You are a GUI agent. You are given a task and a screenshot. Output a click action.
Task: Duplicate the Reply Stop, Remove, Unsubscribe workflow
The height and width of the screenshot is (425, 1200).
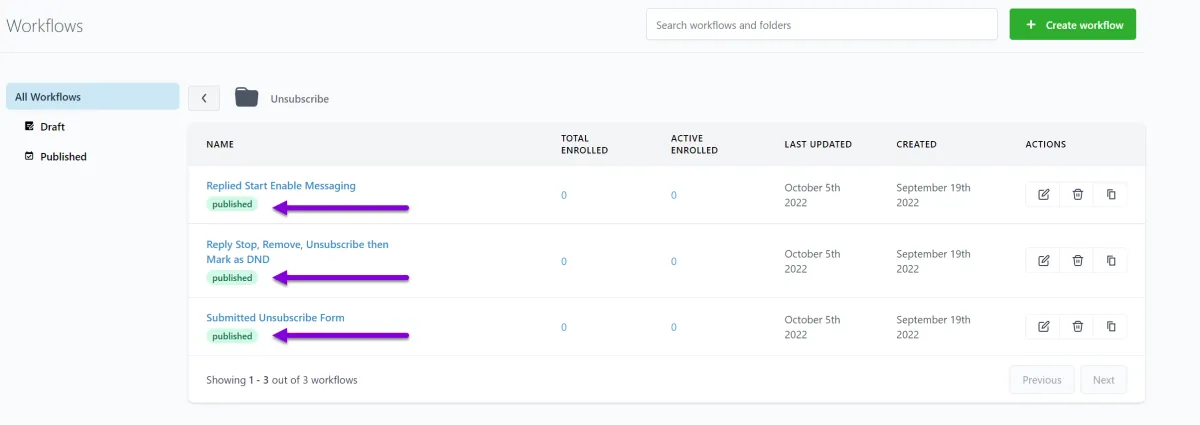tap(1111, 261)
